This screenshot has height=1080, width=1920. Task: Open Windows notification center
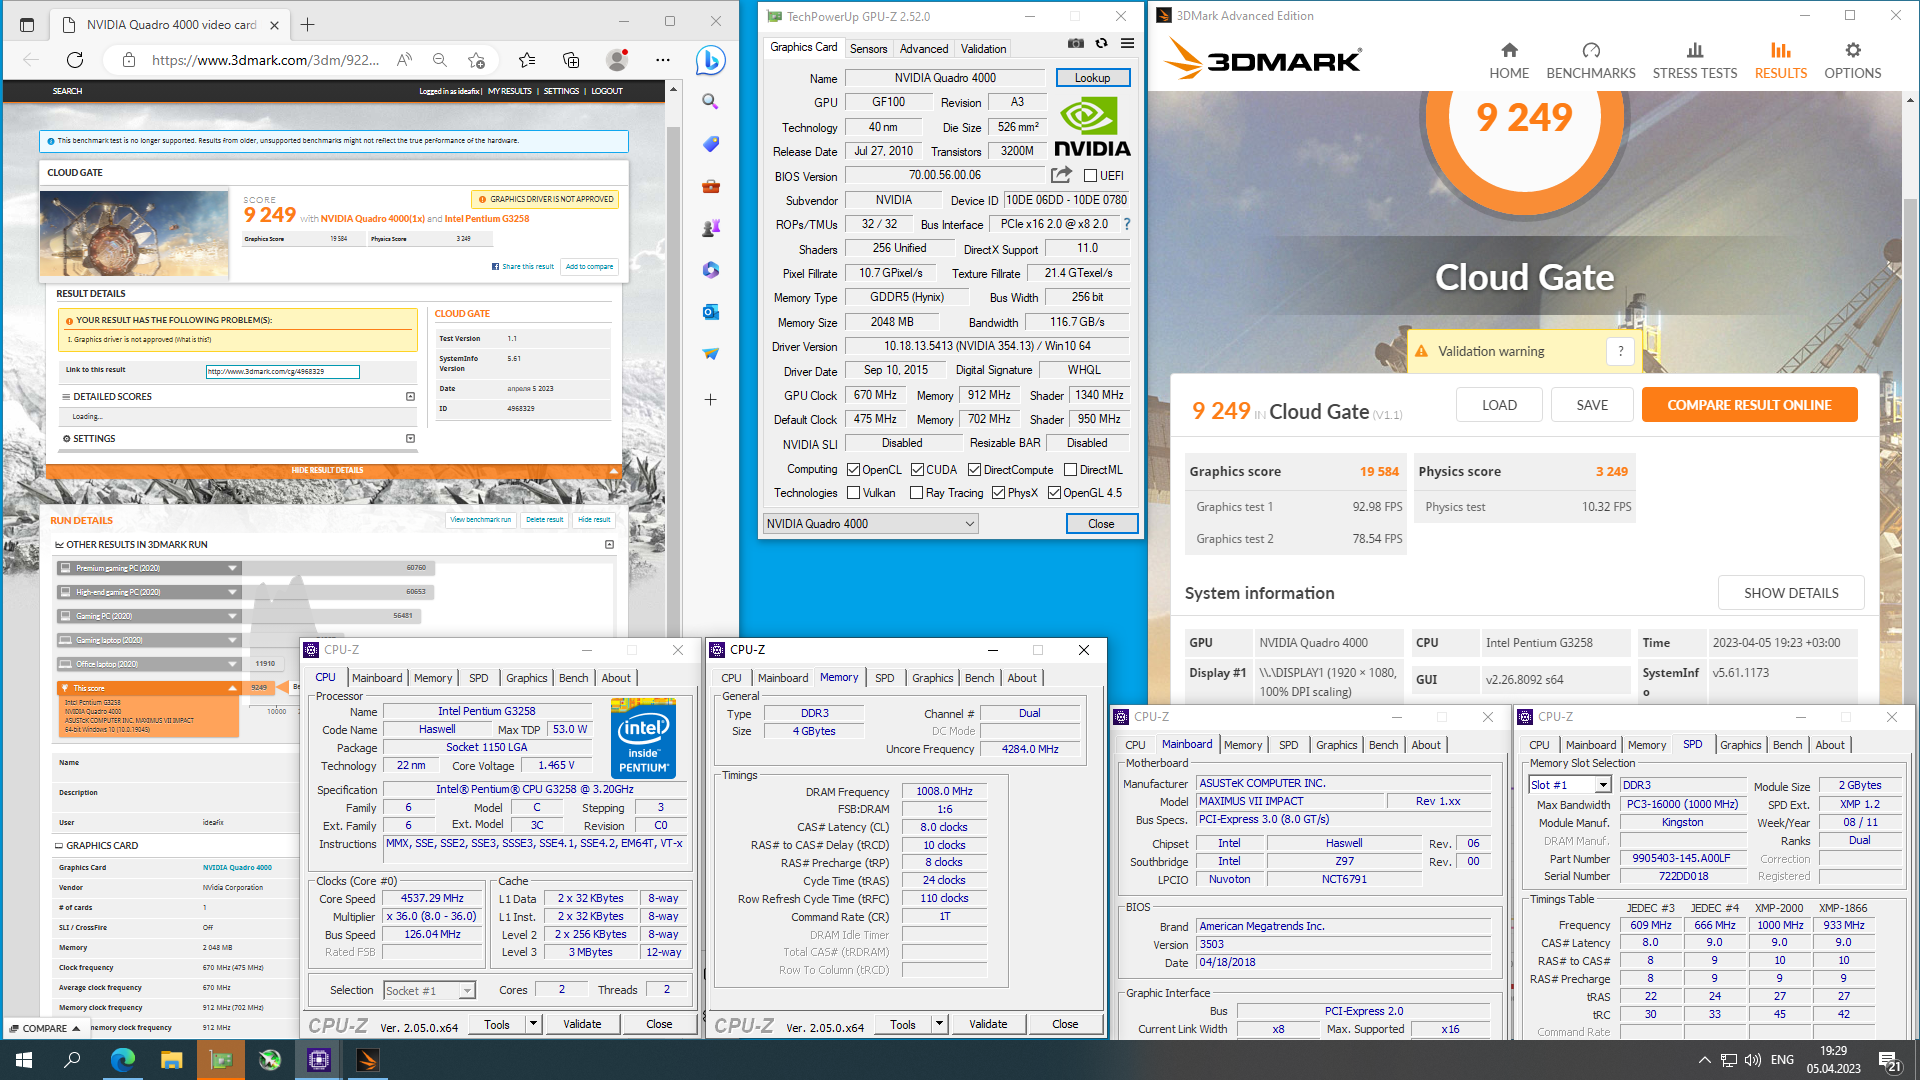pos(1889,1060)
